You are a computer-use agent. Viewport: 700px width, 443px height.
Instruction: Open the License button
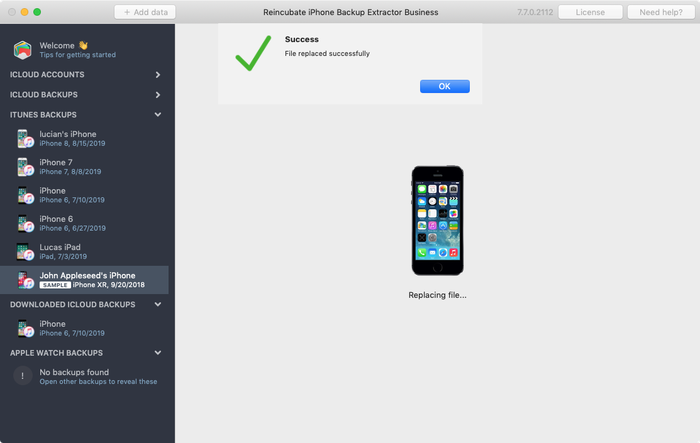click(x=590, y=12)
